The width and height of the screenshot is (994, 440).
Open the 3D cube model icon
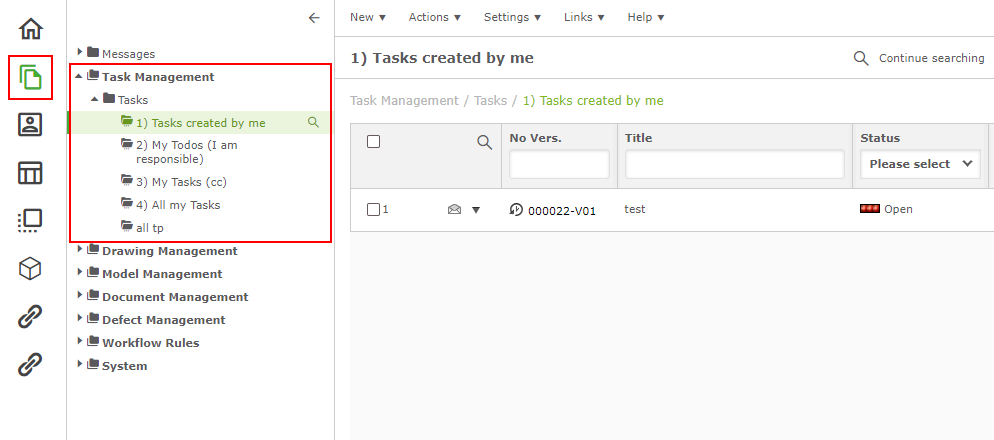point(31,269)
